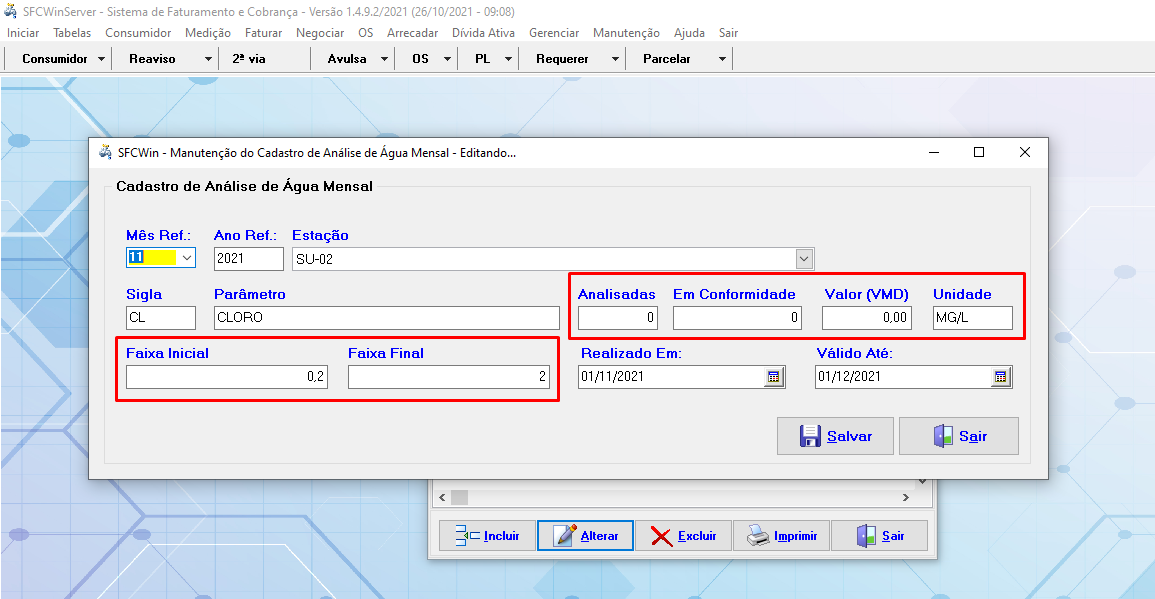1155x599 pixels.
Task: Open calendar picker for Realizado Em date
Action: click(774, 377)
